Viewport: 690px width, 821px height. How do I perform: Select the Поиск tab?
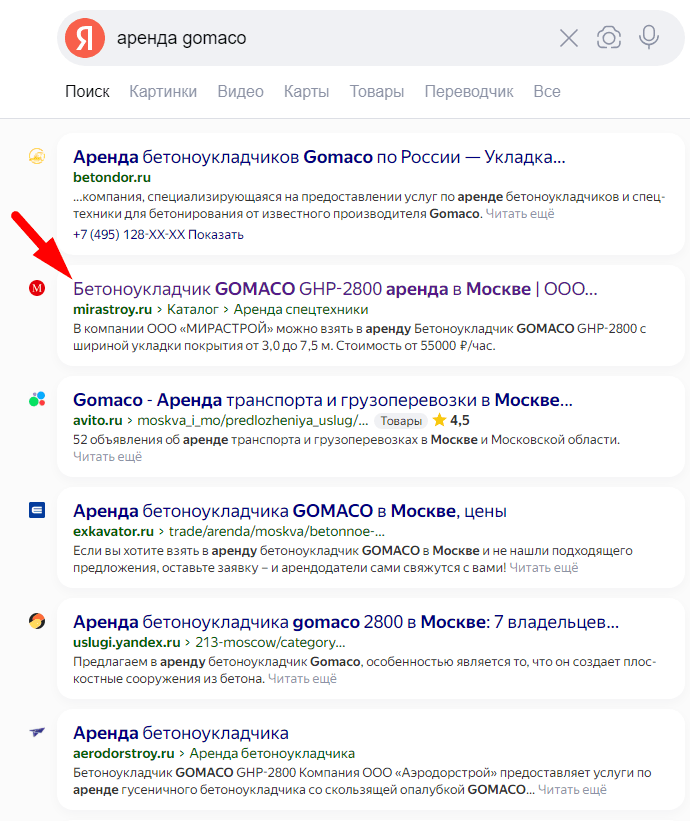[87, 92]
